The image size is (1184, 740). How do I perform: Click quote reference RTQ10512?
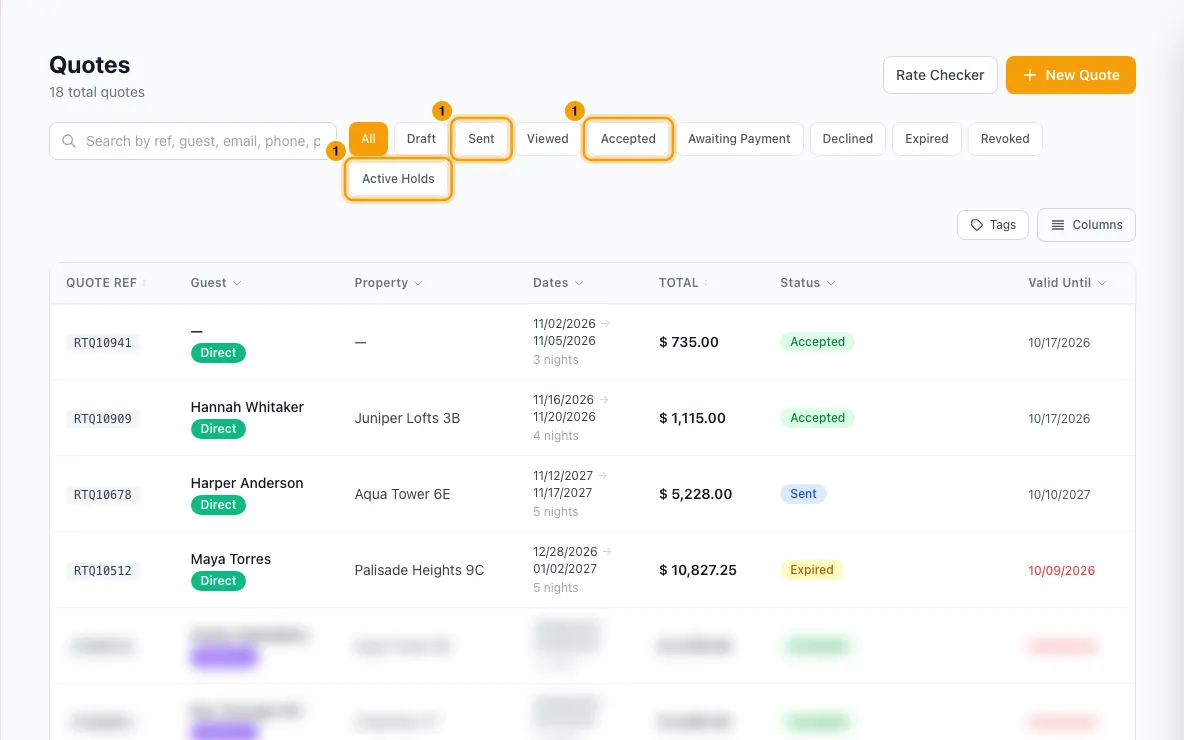coord(103,571)
